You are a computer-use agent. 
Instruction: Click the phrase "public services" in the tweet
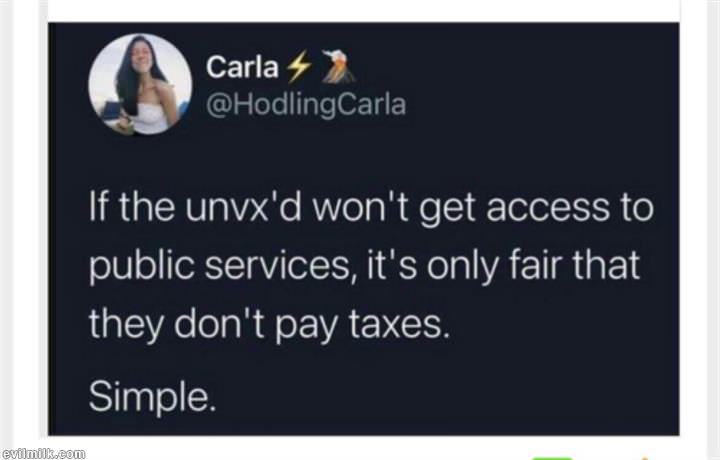click(219, 267)
